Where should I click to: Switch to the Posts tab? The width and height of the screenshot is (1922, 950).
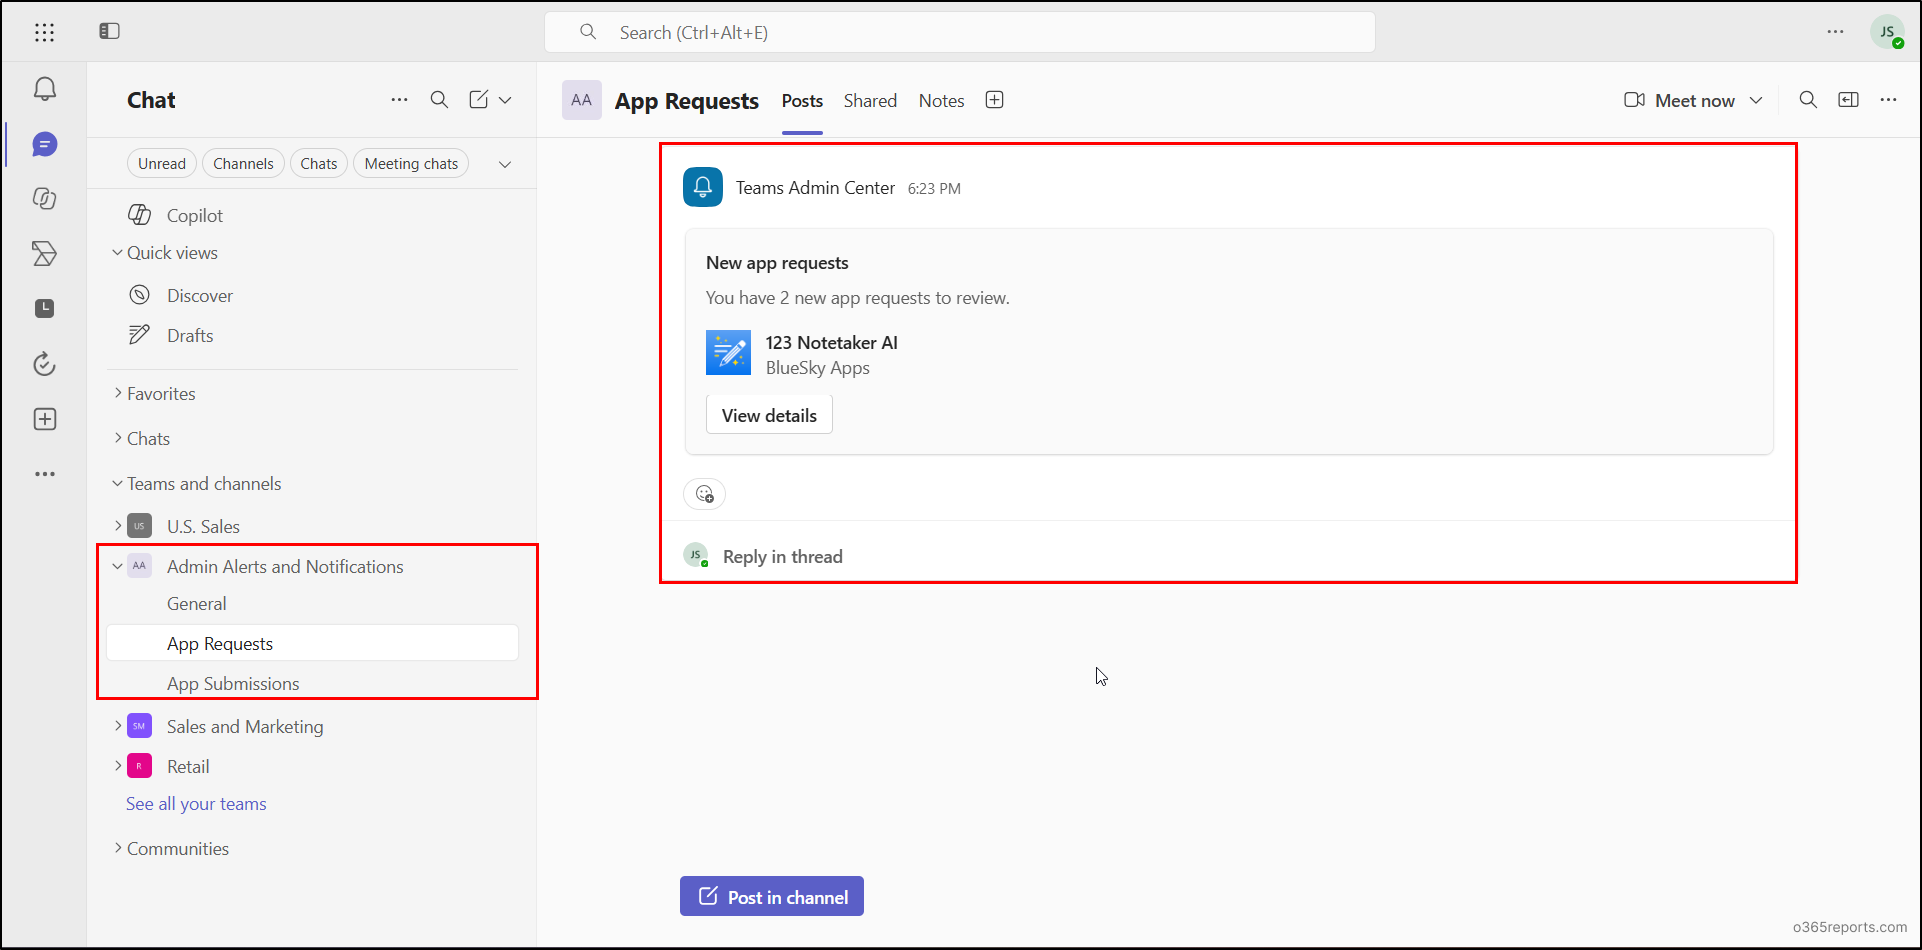click(x=802, y=101)
